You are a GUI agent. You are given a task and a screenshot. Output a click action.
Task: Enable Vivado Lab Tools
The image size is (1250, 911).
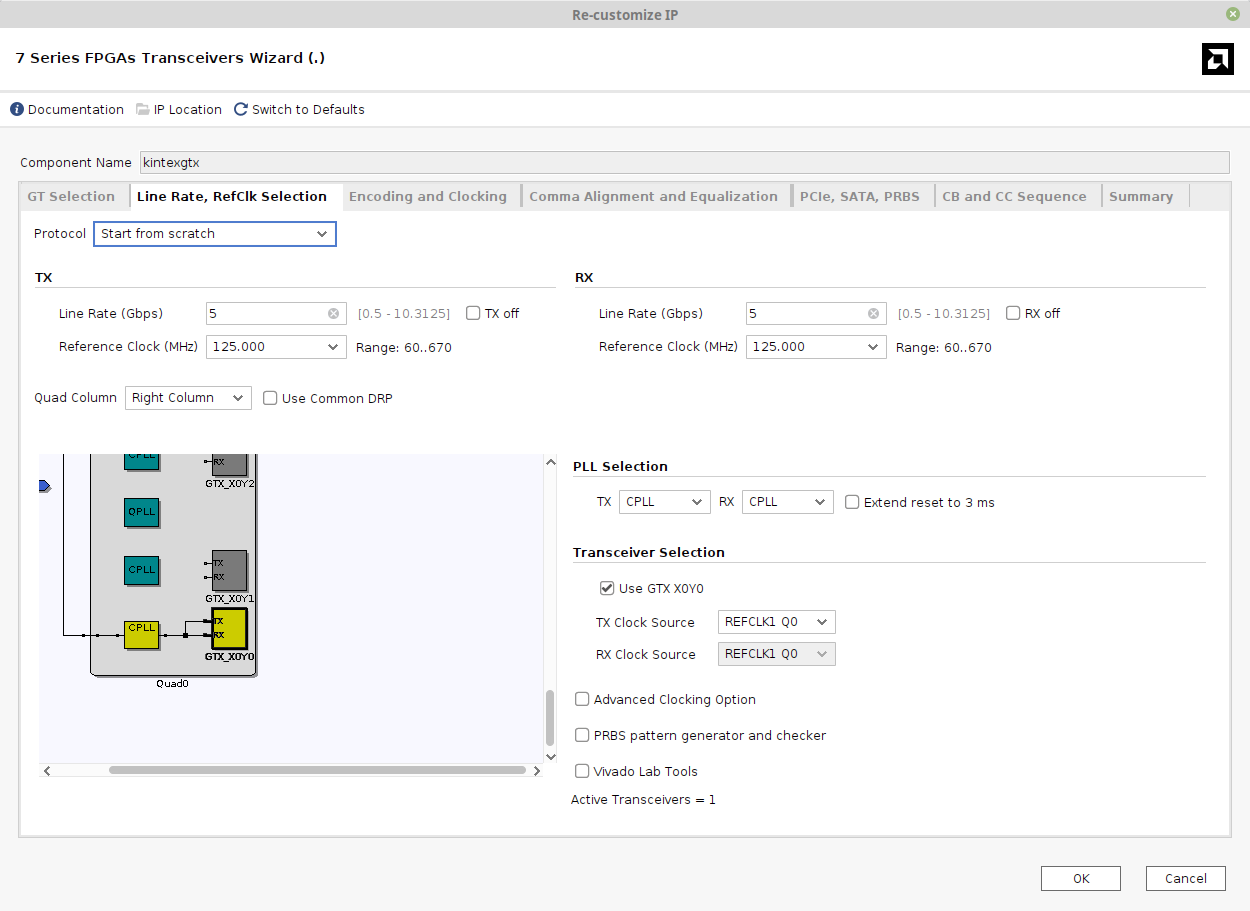click(x=582, y=771)
